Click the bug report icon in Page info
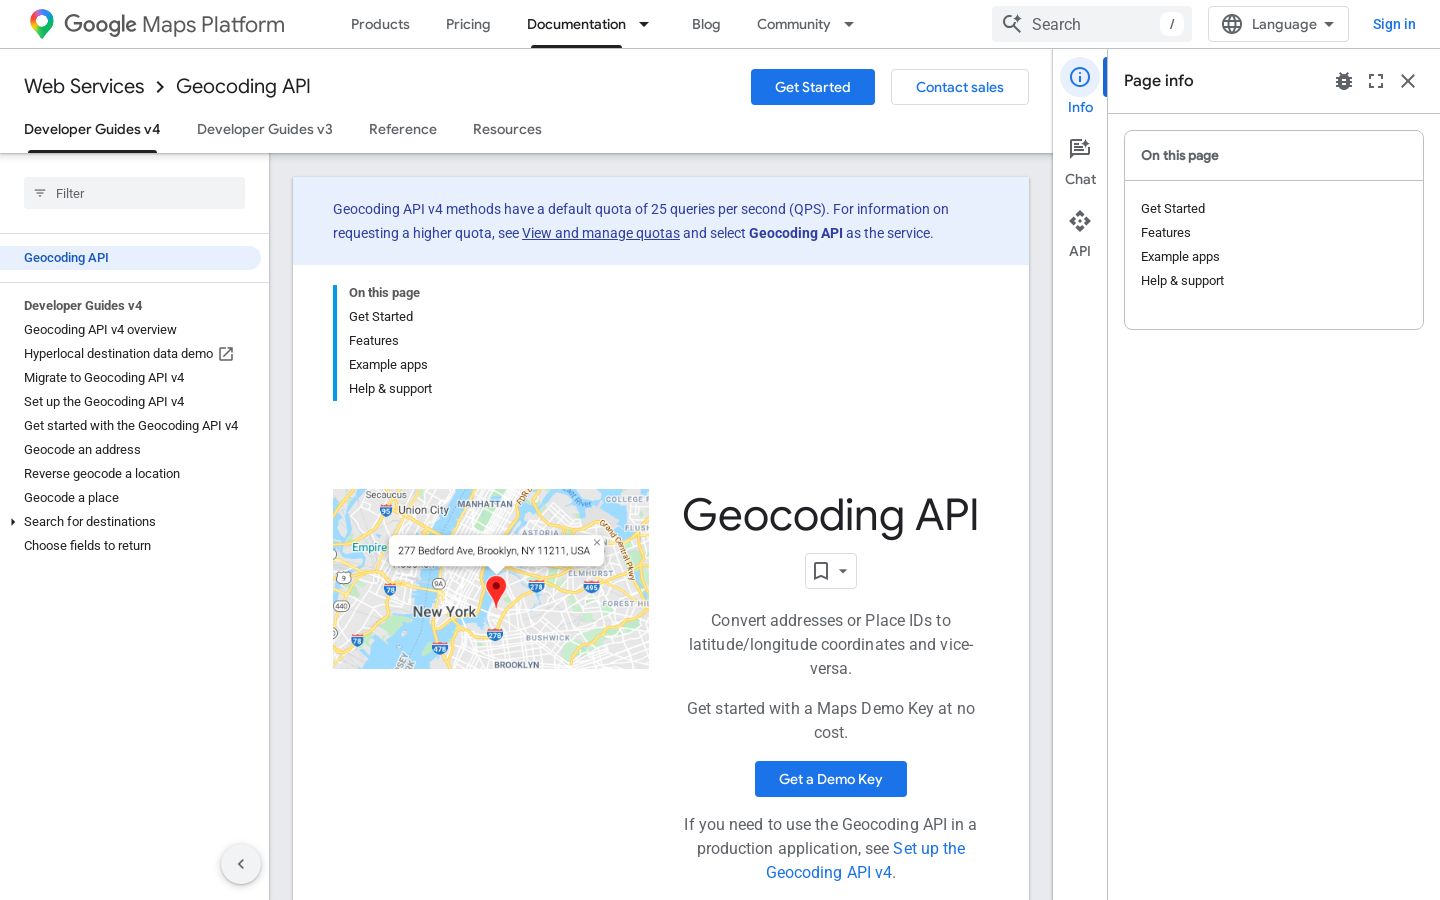Image resolution: width=1440 pixels, height=900 pixels. click(x=1344, y=81)
